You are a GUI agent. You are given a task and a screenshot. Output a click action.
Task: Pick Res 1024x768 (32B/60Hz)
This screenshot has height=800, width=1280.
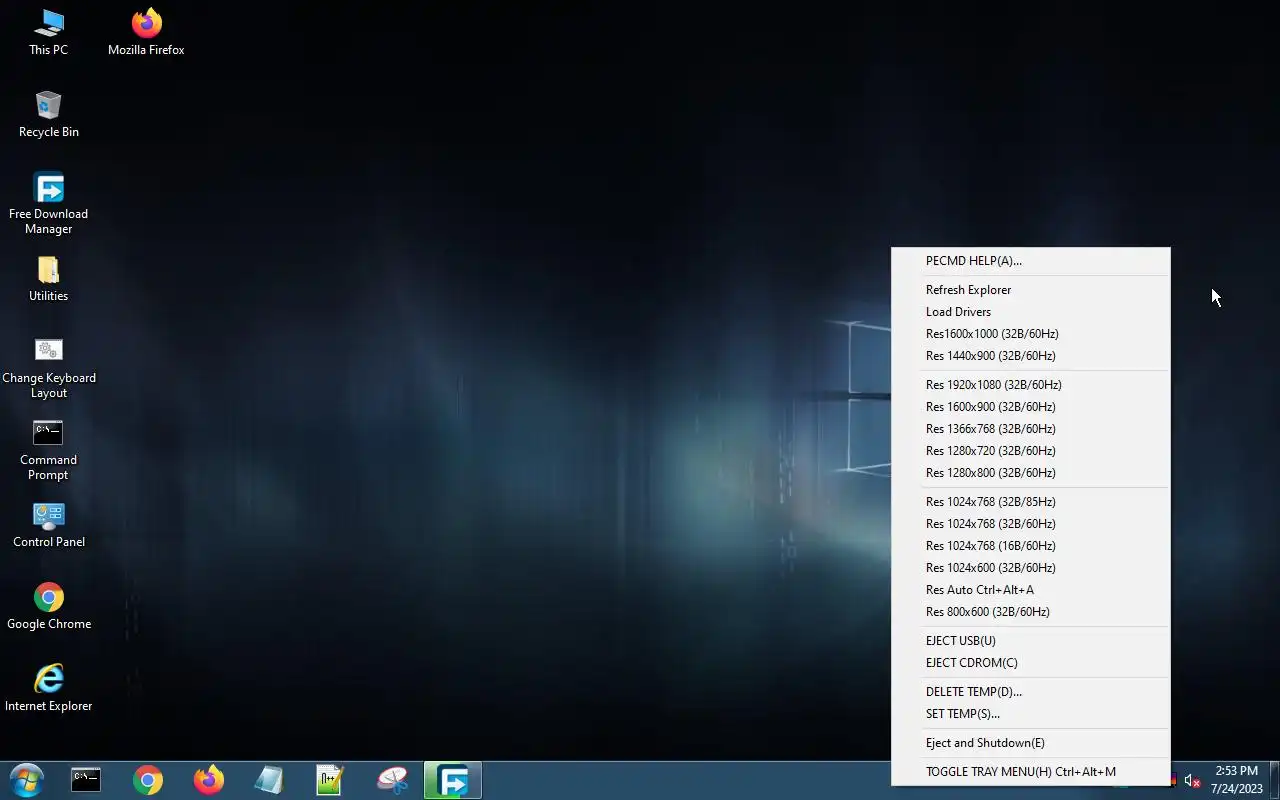pyautogui.click(x=1031, y=524)
